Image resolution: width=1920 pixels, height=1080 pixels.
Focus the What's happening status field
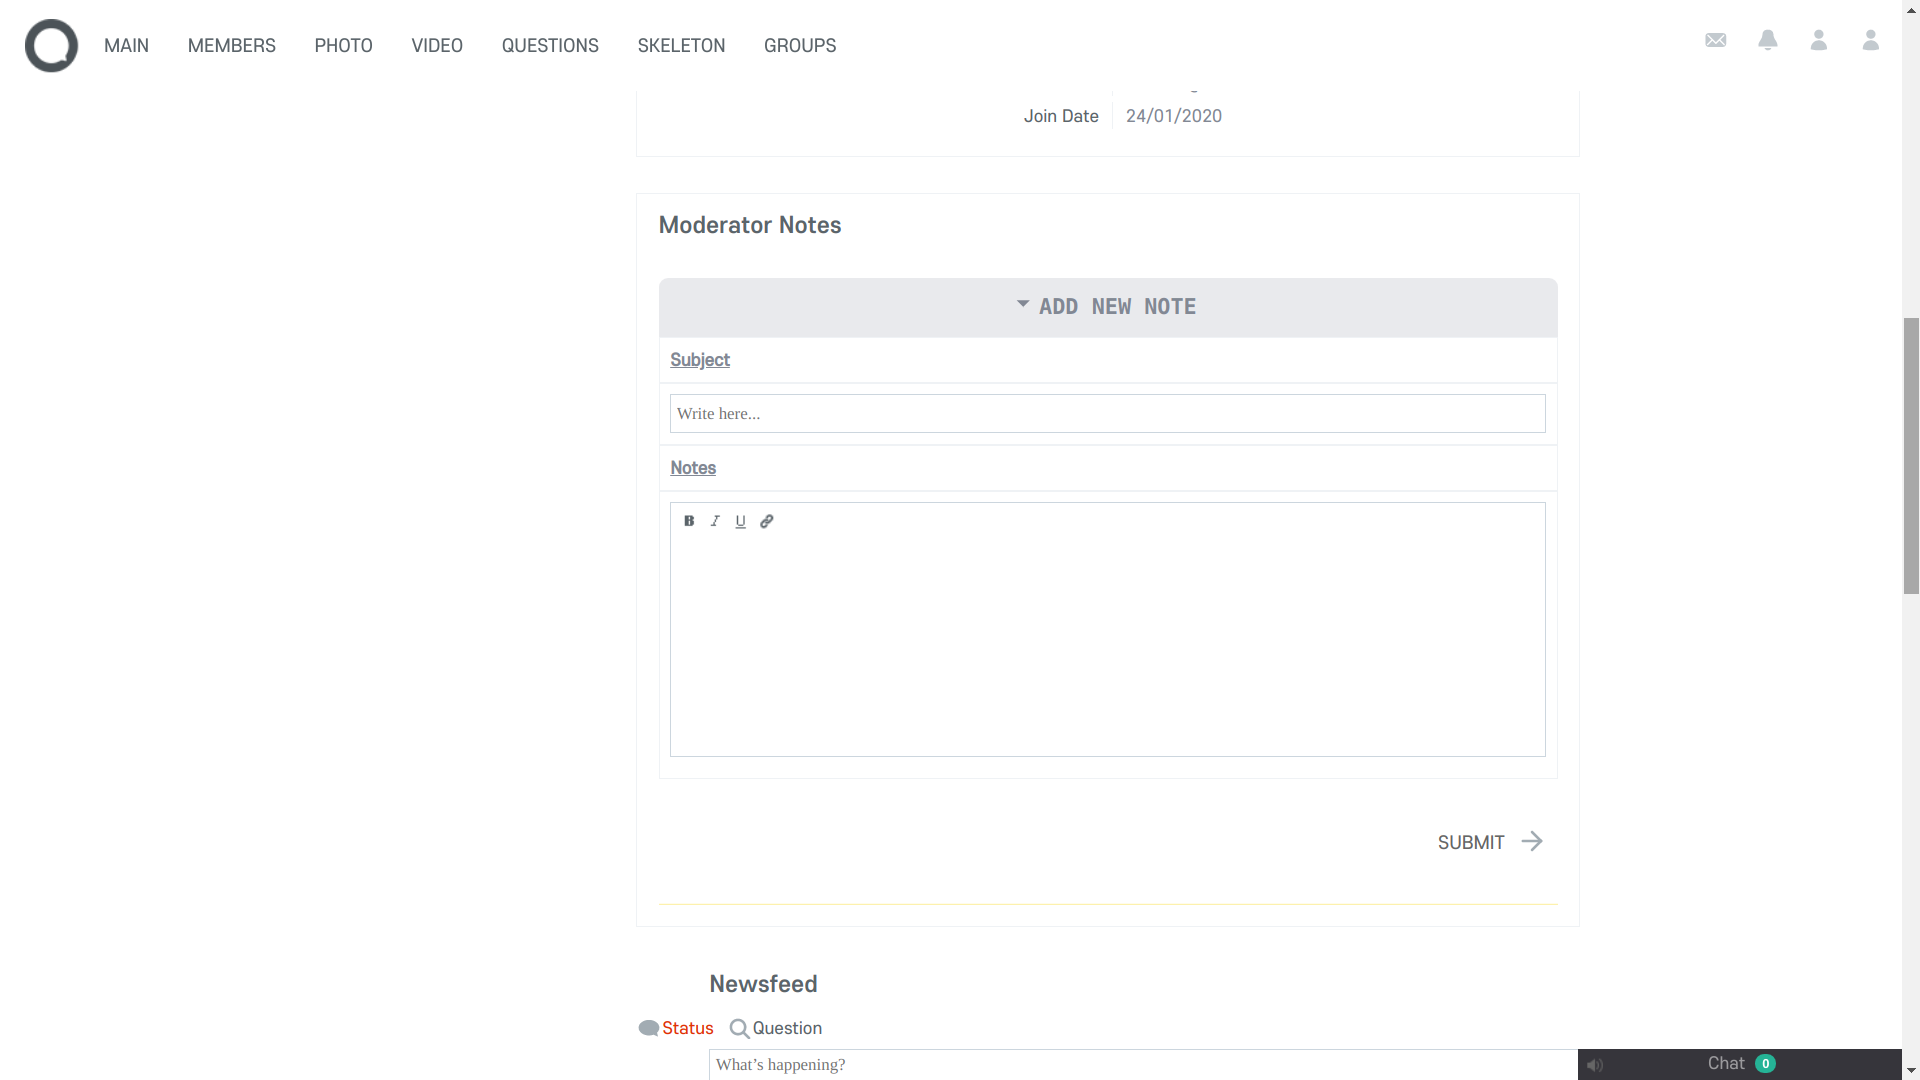click(1143, 1065)
